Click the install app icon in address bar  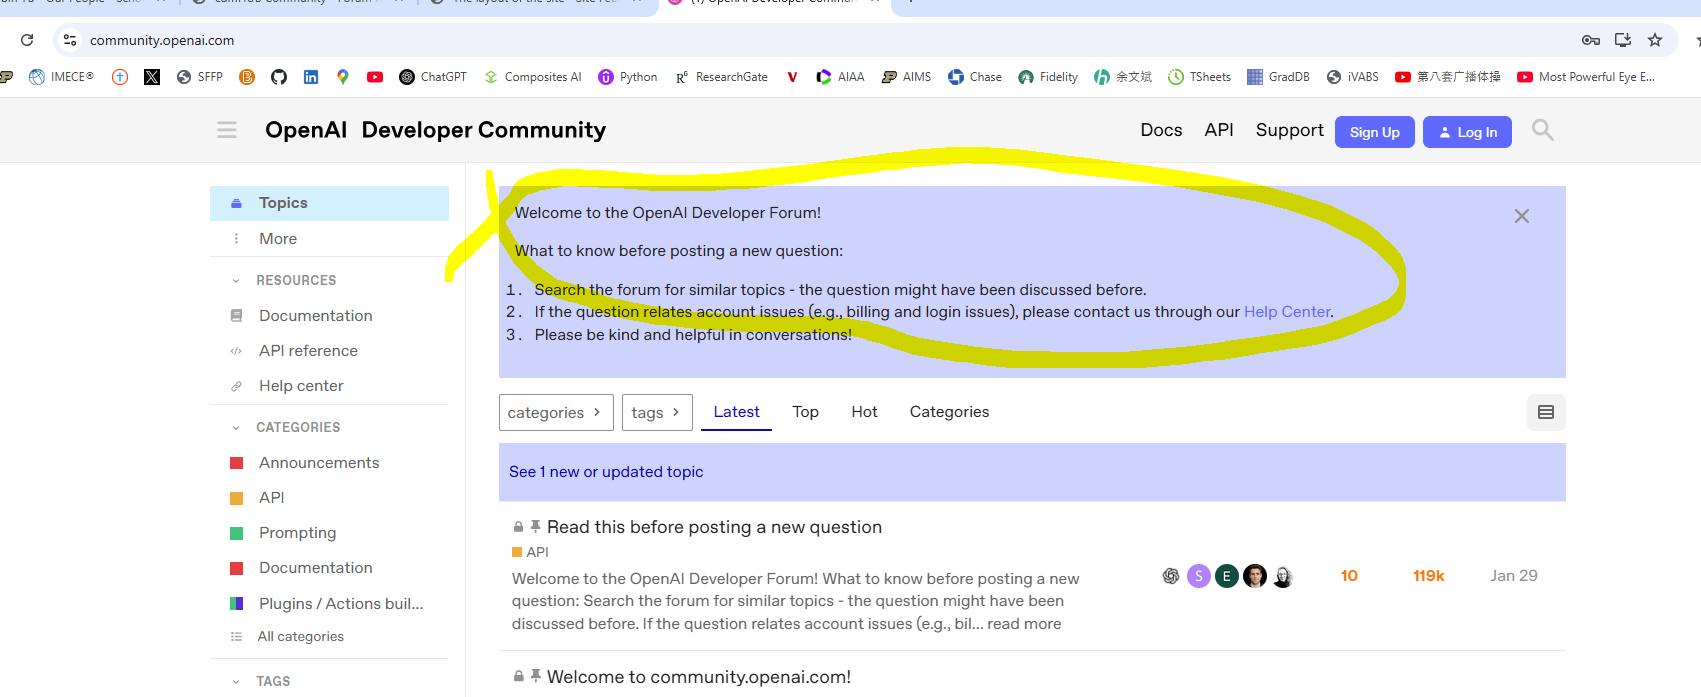click(1623, 40)
